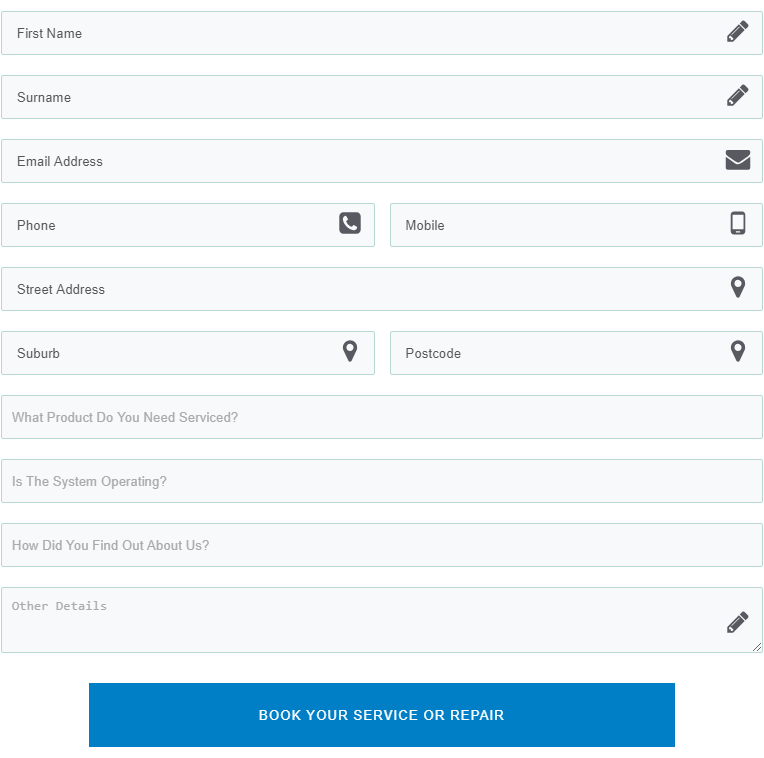Select the Phone number field
Screen dimensions: 764x758
[188, 225]
